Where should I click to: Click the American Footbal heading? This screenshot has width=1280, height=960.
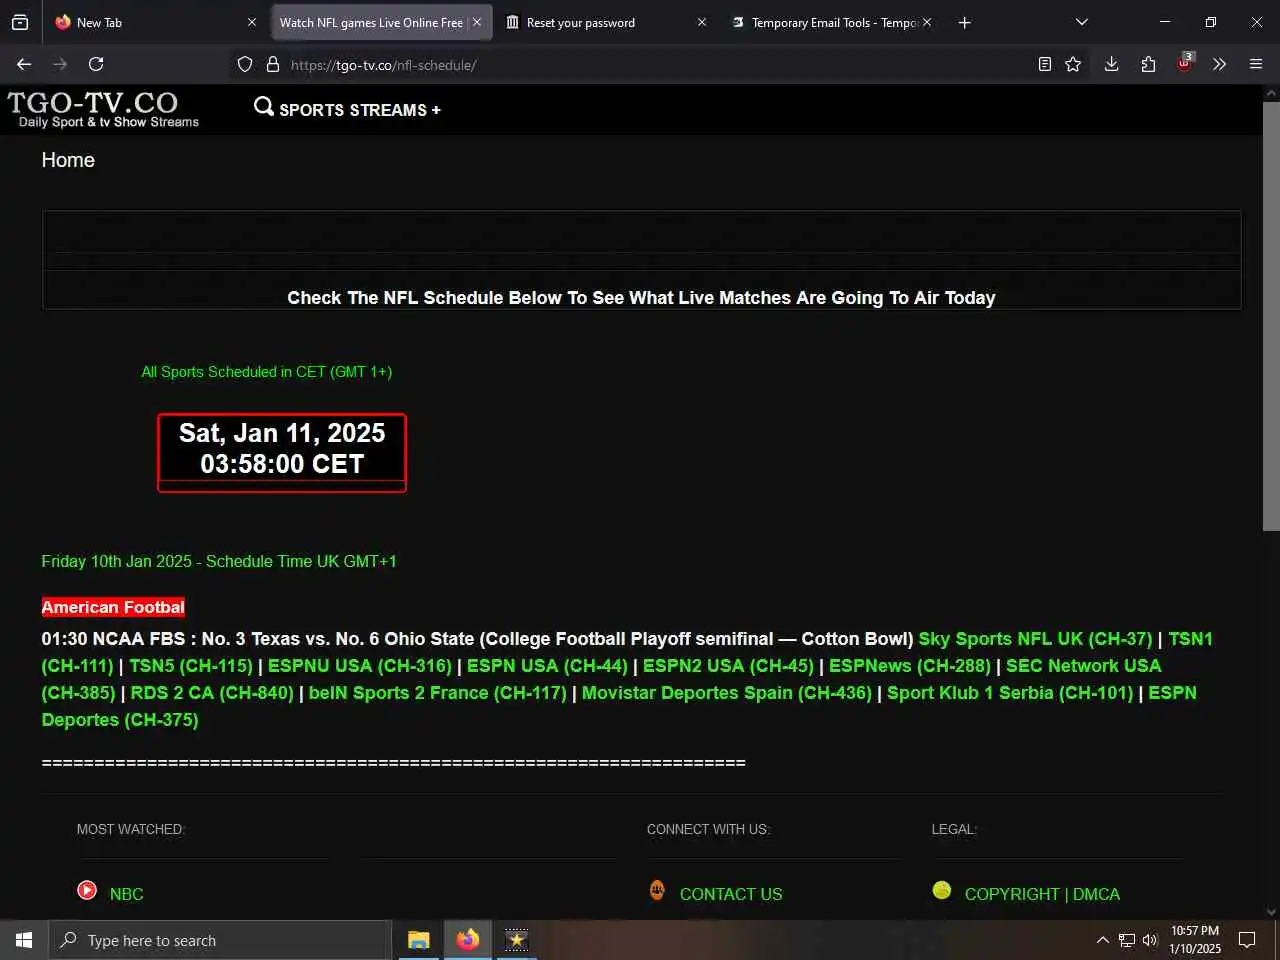(x=113, y=607)
